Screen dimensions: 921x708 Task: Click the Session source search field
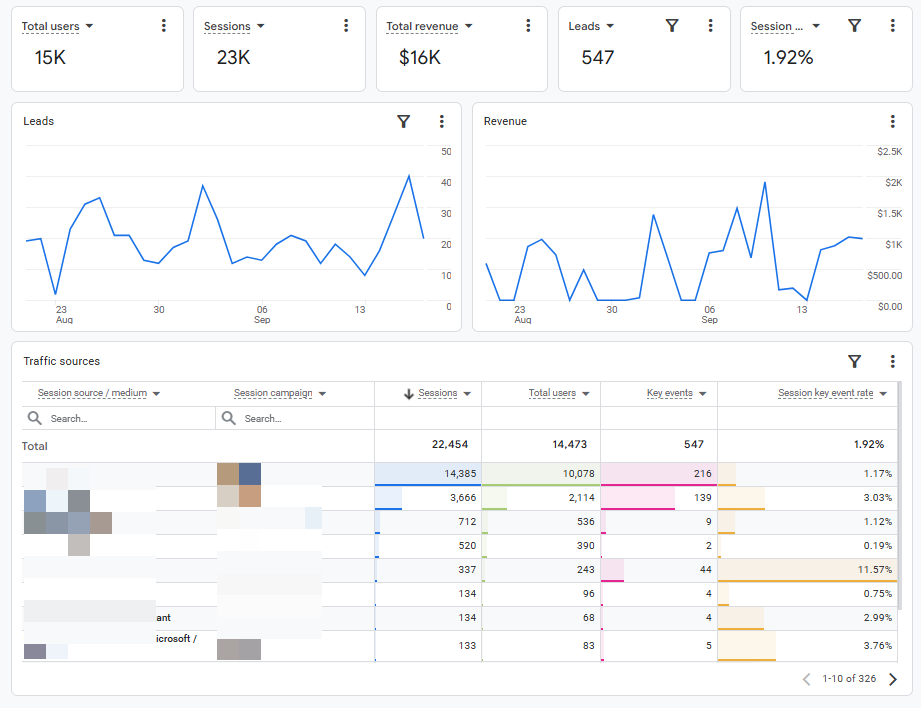[119, 418]
